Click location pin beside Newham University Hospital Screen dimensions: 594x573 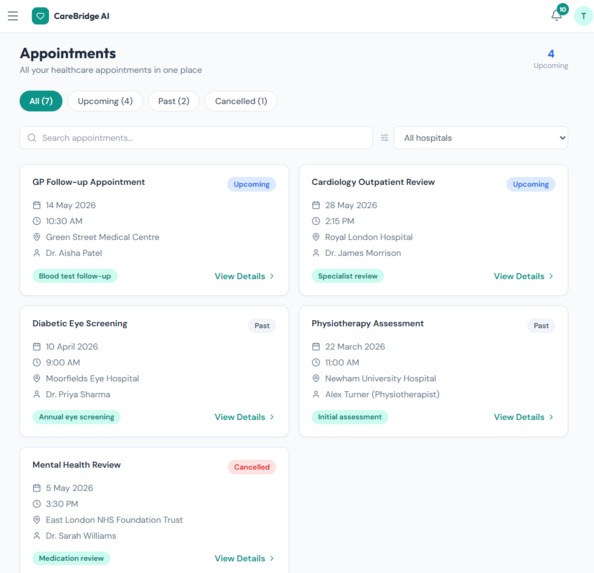[316, 378]
